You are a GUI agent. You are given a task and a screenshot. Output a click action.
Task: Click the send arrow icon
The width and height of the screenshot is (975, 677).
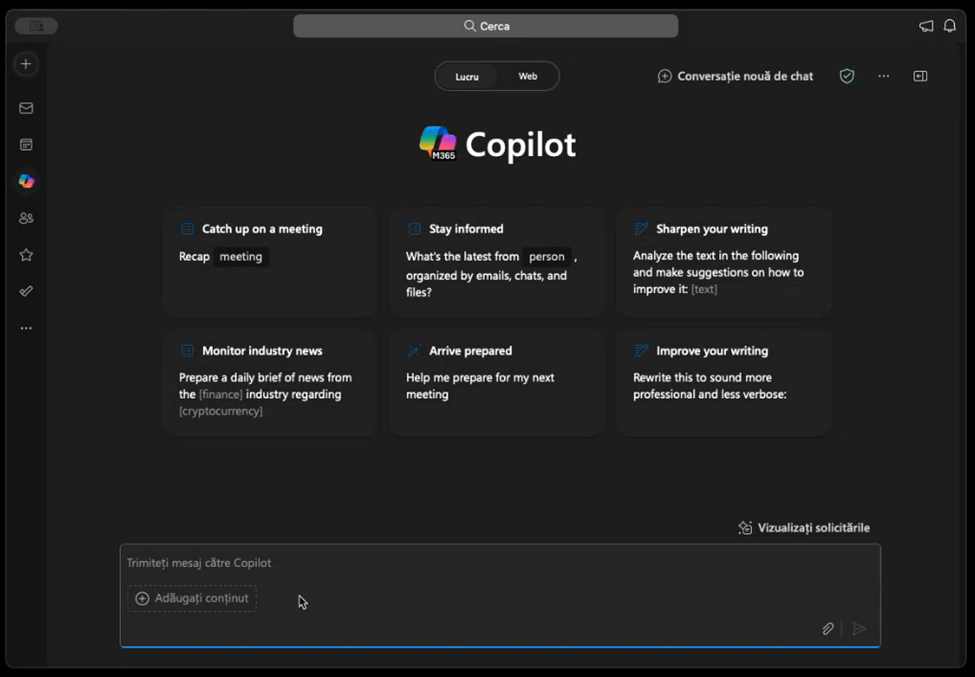[859, 629]
